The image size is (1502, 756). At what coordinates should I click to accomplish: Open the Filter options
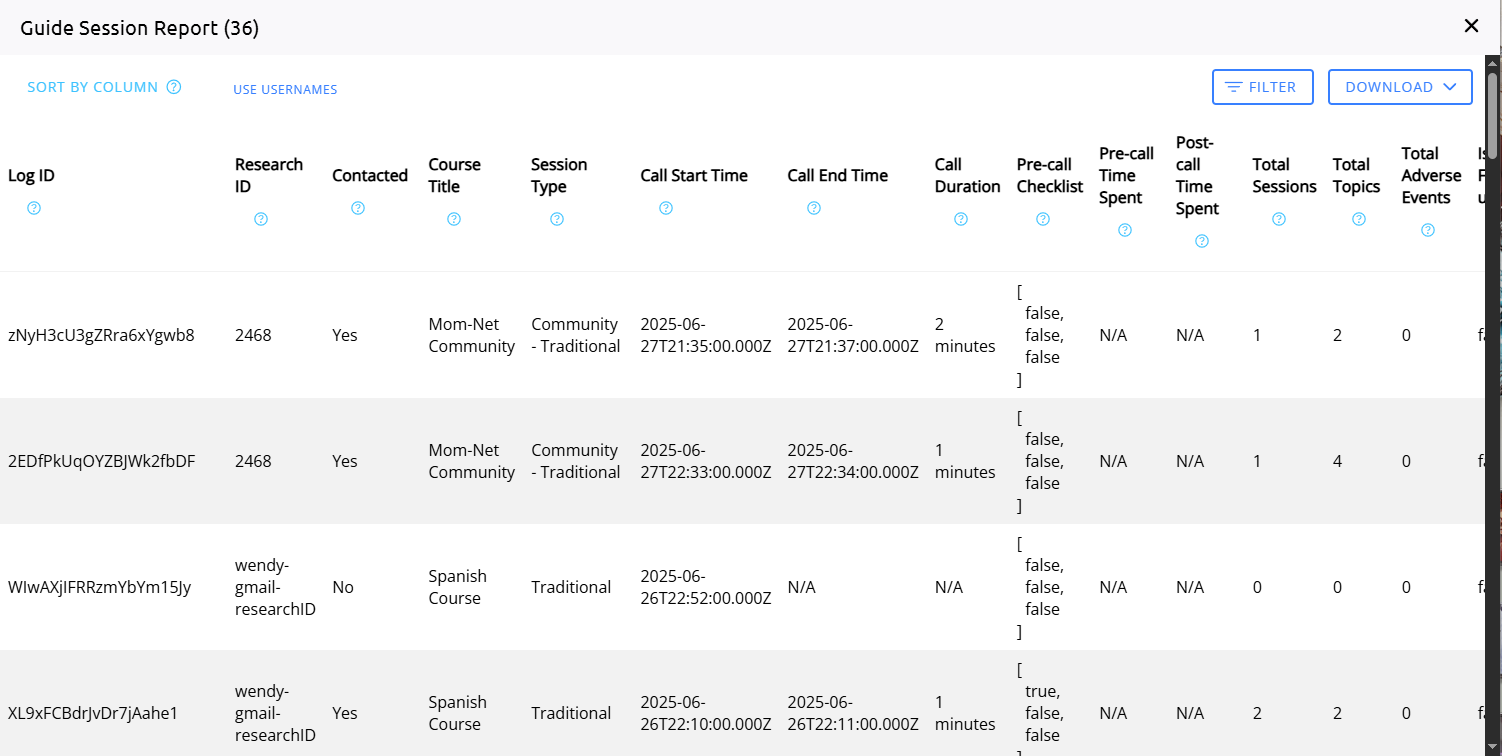tap(1261, 87)
